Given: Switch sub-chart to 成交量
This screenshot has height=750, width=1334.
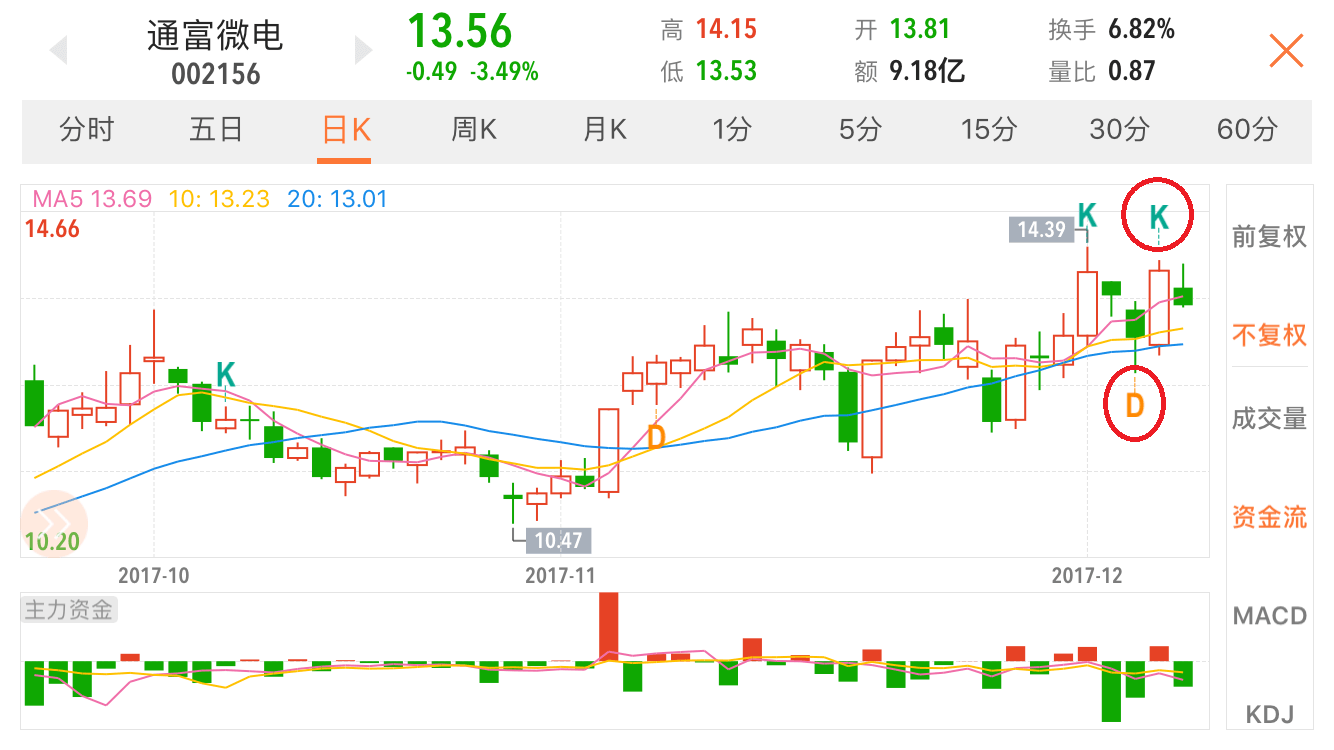Looking at the screenshot, I should (1269, 419).
